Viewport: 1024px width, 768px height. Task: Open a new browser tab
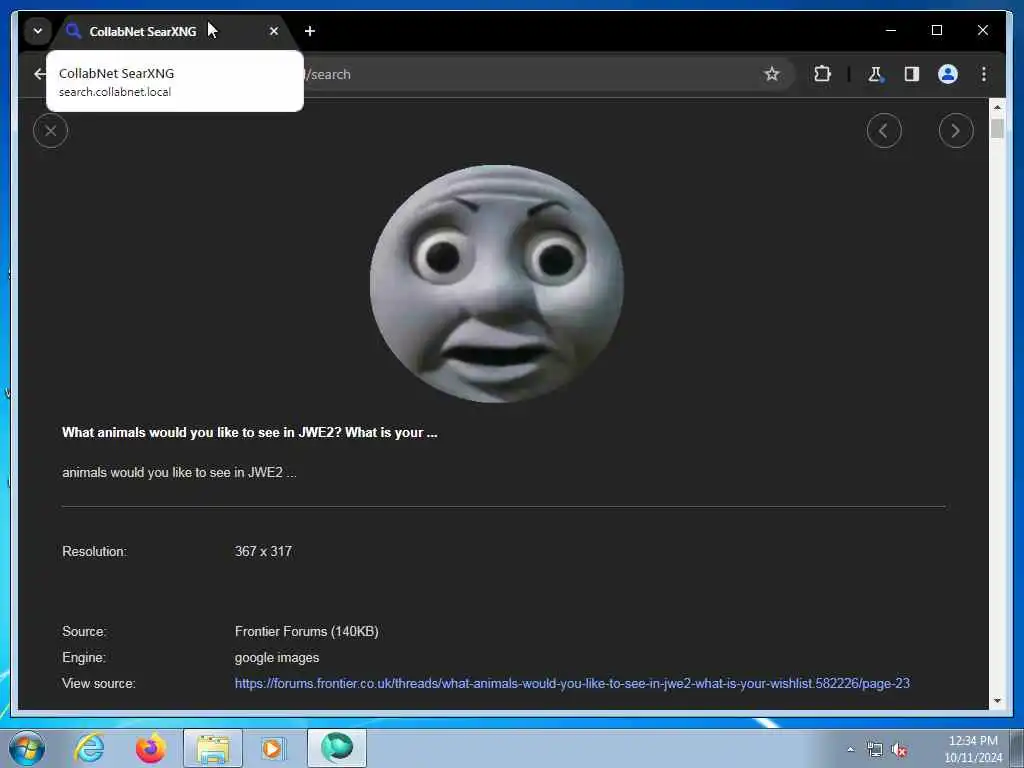310,31
